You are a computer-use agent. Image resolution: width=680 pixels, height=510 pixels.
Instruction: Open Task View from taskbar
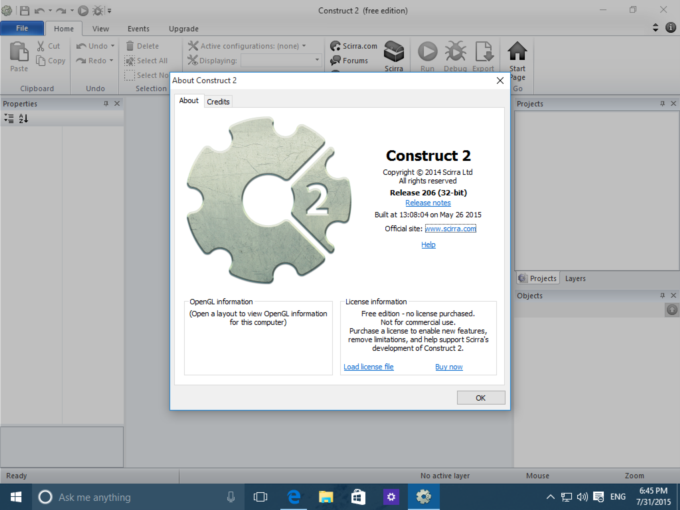point(260,497)
